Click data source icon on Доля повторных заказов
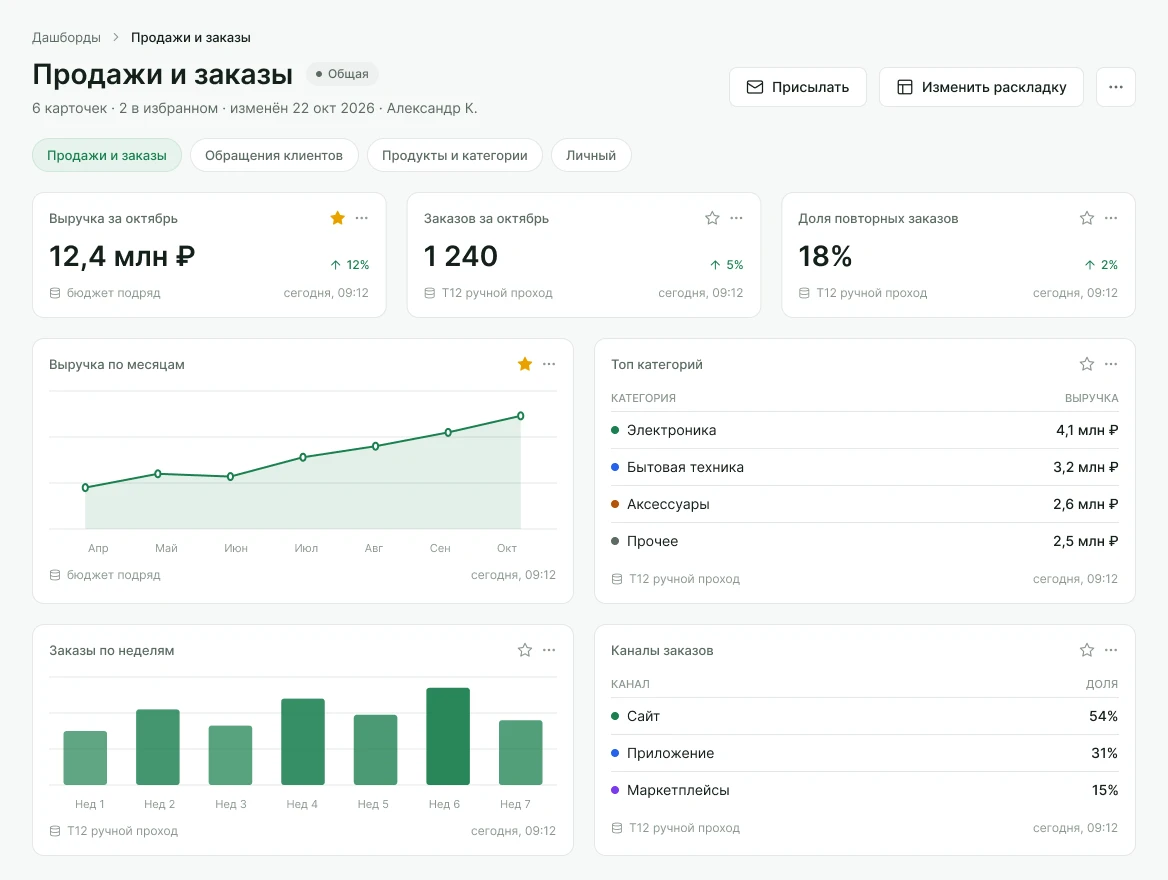 (x=804, y=293)
